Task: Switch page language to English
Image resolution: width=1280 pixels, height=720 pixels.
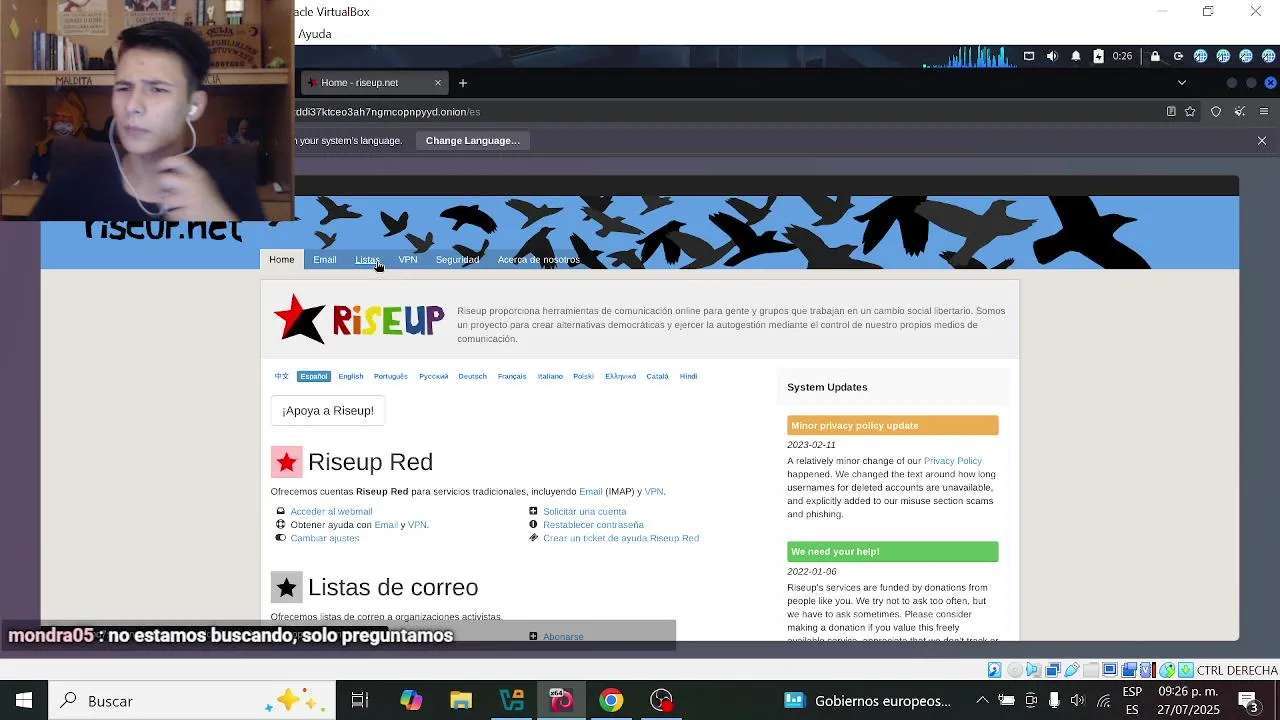Action: pyautogui.click(x=351, y=377)
